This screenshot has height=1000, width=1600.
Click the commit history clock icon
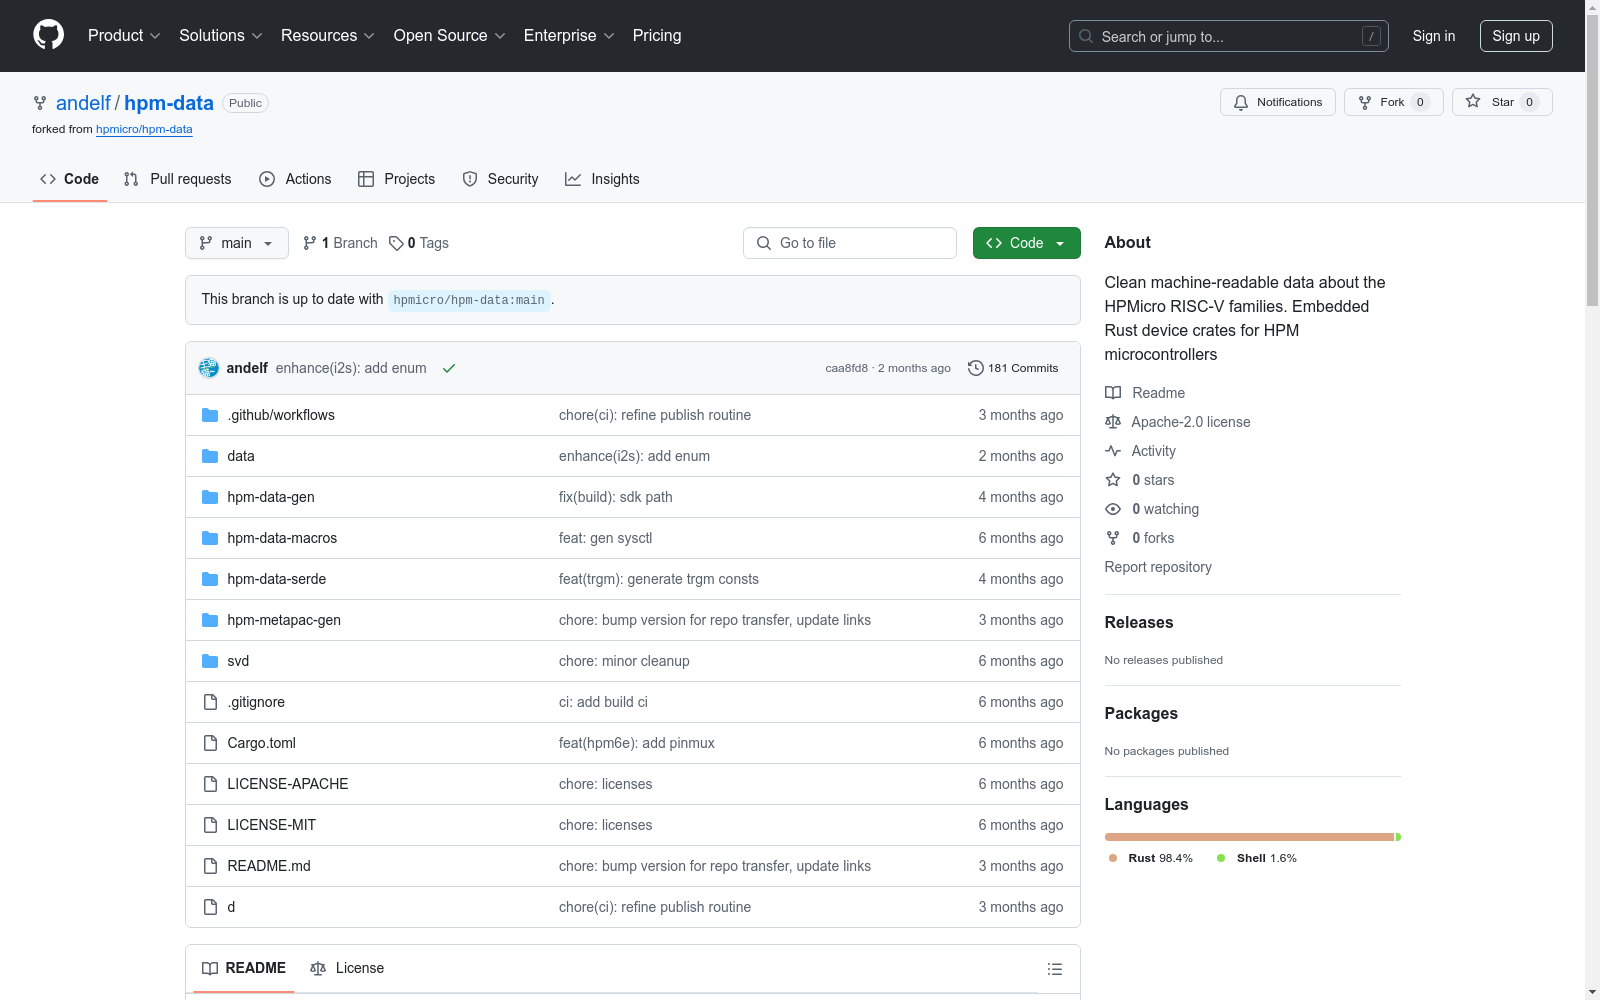click(976, 368)
